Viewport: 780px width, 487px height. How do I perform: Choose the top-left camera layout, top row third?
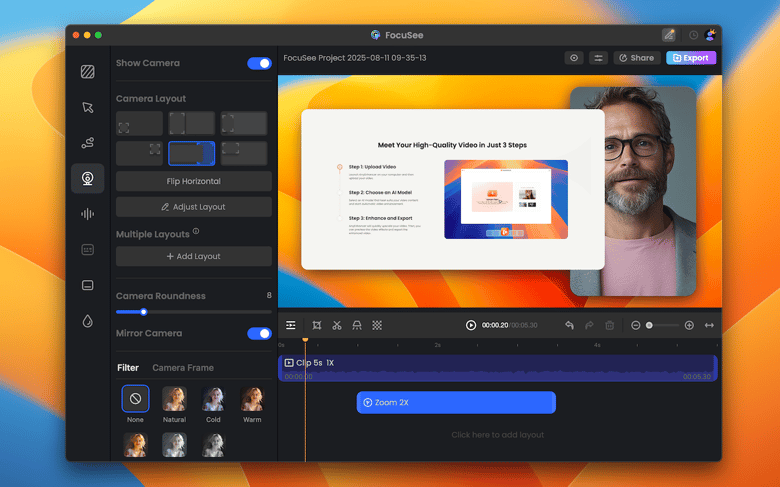(244, 123)
